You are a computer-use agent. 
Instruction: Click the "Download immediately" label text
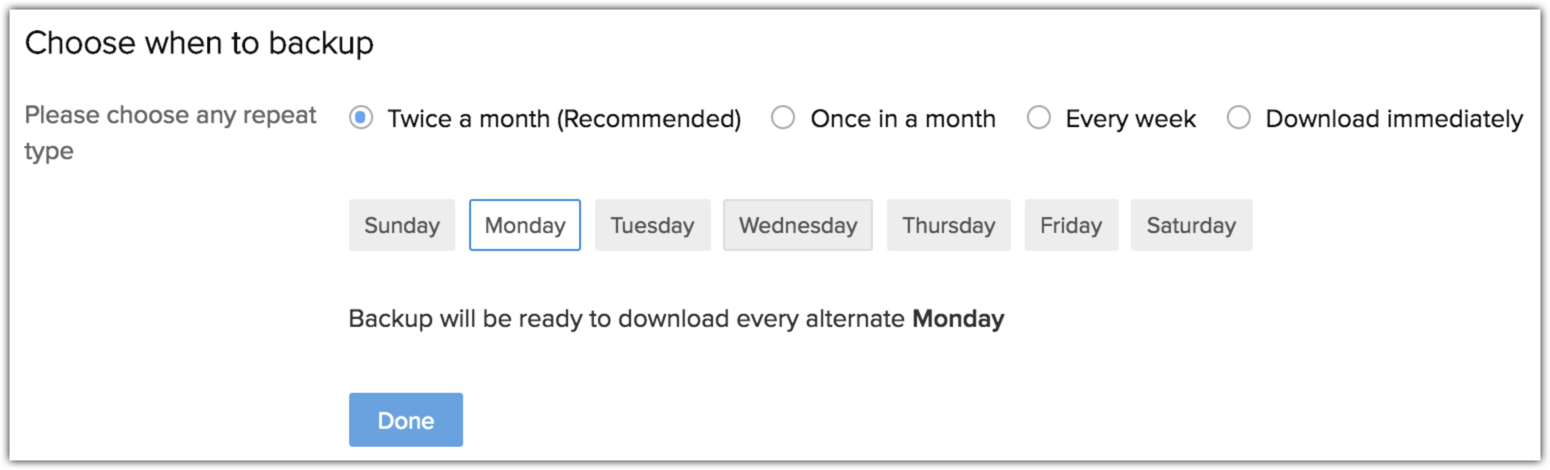(1394, 119)
